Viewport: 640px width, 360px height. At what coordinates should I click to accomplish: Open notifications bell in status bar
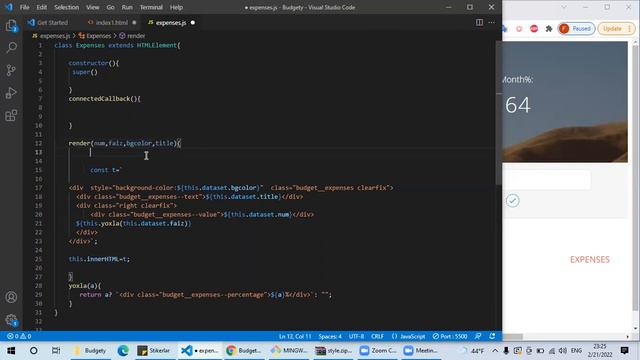492,336
